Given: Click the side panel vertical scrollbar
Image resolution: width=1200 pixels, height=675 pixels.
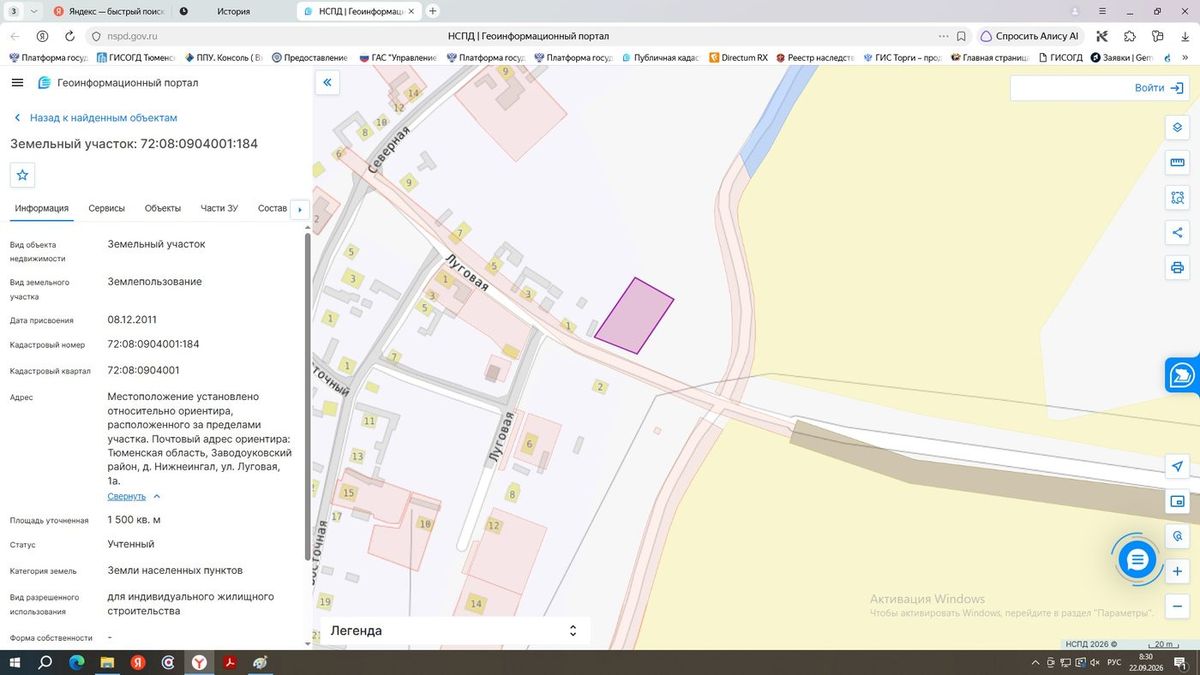Looking at the screenshot, I should [307, 397].
